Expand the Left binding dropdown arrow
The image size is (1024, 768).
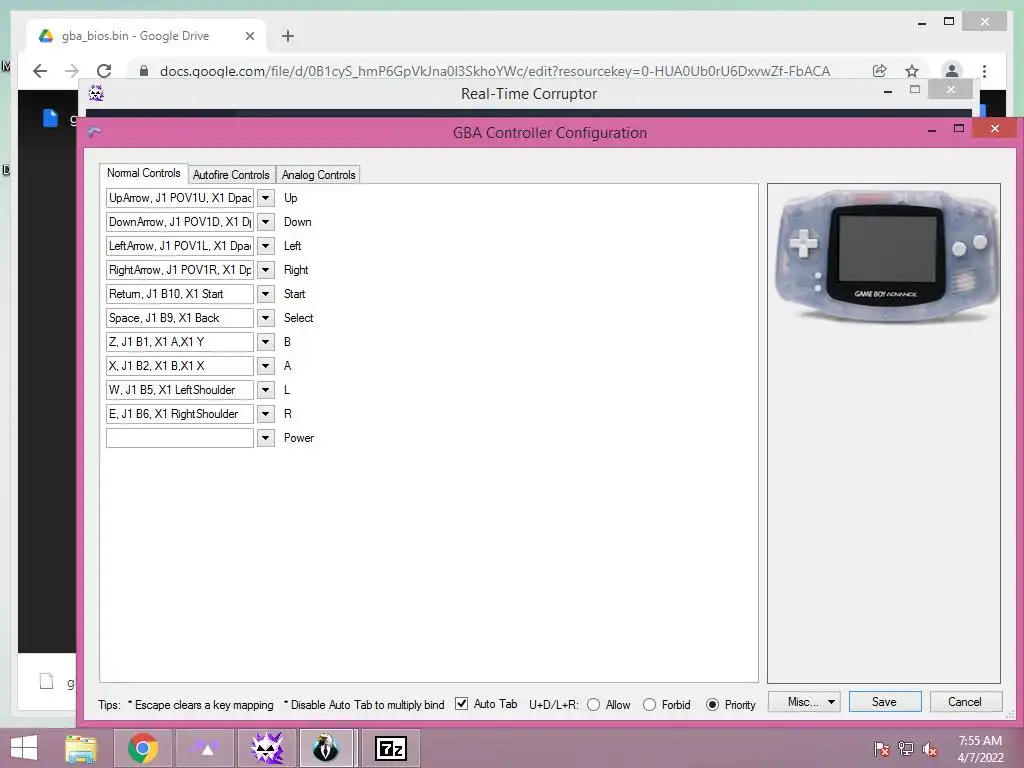[x=265, y=246]
